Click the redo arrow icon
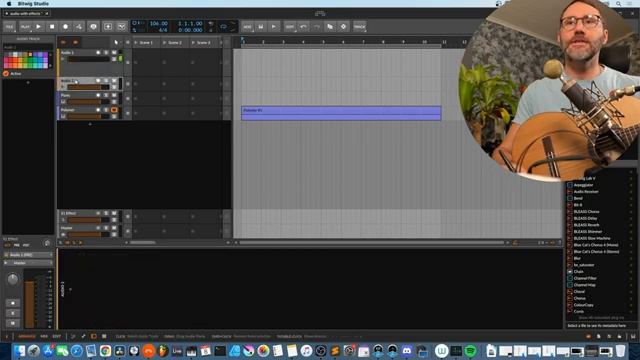This screenshot has height=360, width=640. point(317,27)
